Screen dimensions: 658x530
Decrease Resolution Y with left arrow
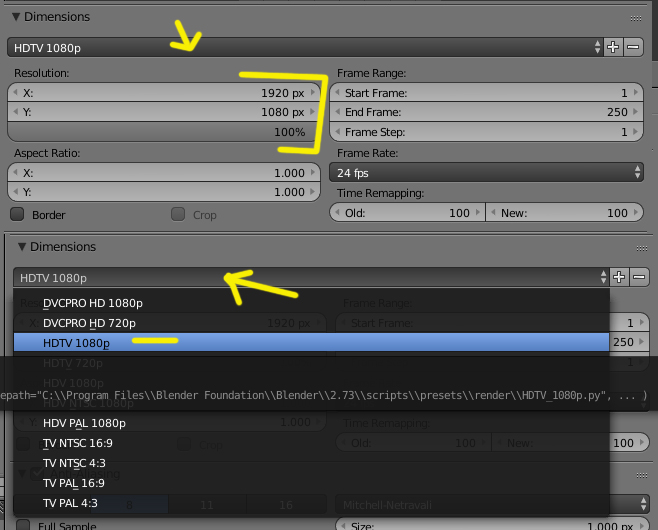pyautogui.click(x=16, y=112)
